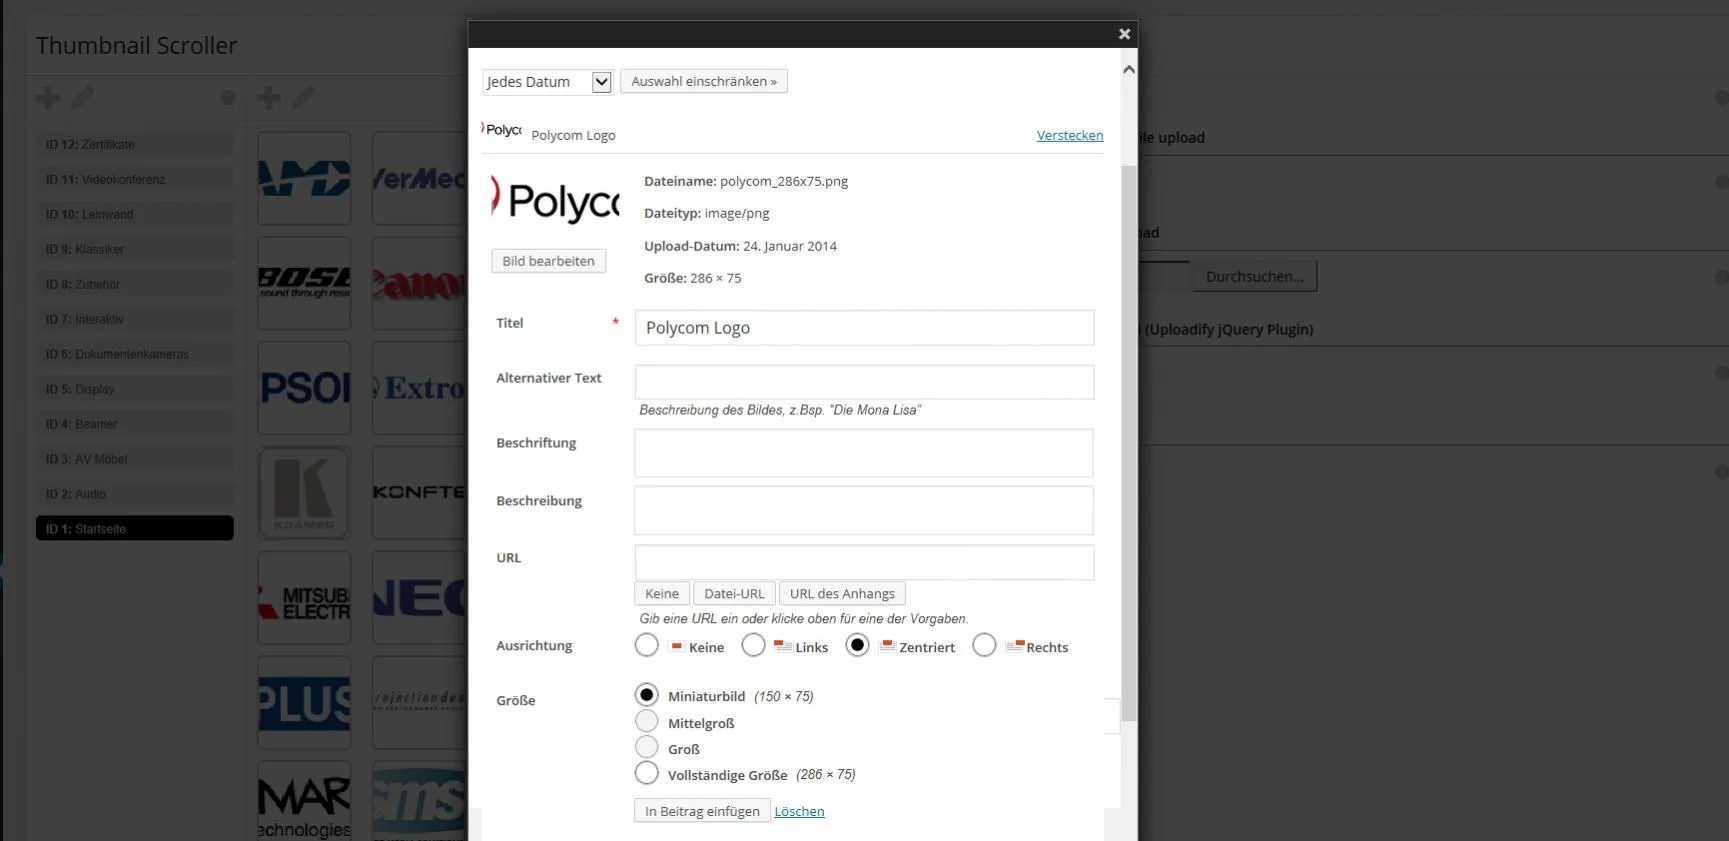The height and width of the screenshot is (841, 1729).
Task: Click the Dateityp value image/png
Action: (737, 213)
